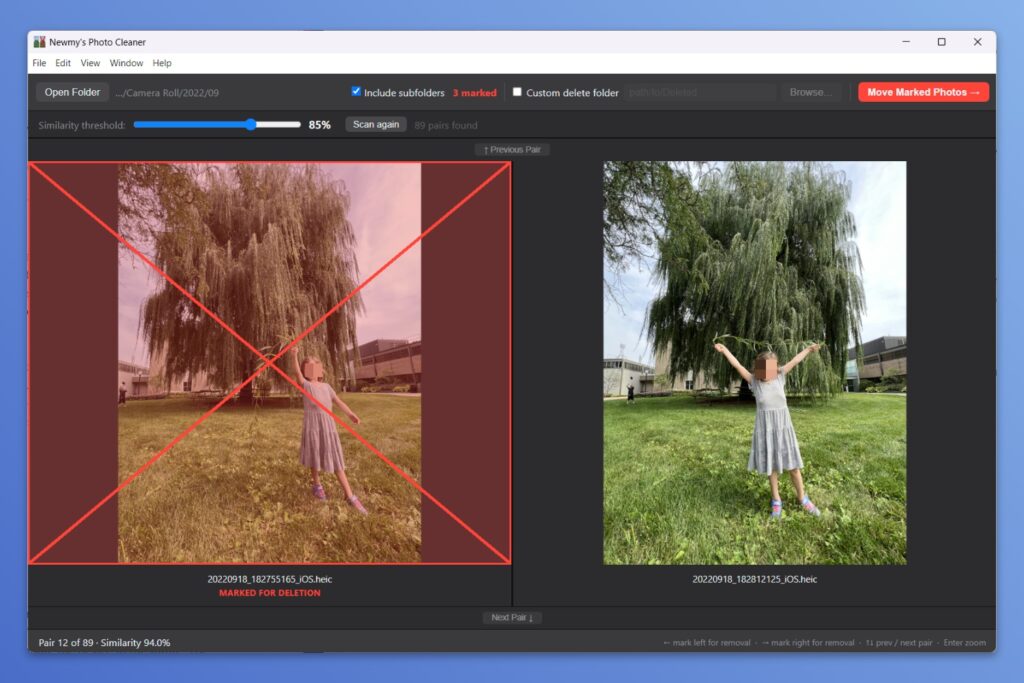Open the File menu

coord(39,63)
